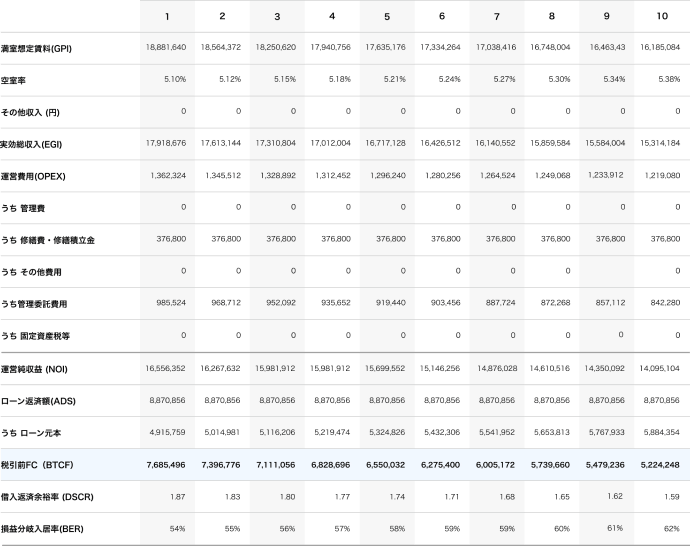The width and height of the screenshot is (690, 546).
Task: Select ローン元本 value 5,324,826
Action: coord(387,432)
